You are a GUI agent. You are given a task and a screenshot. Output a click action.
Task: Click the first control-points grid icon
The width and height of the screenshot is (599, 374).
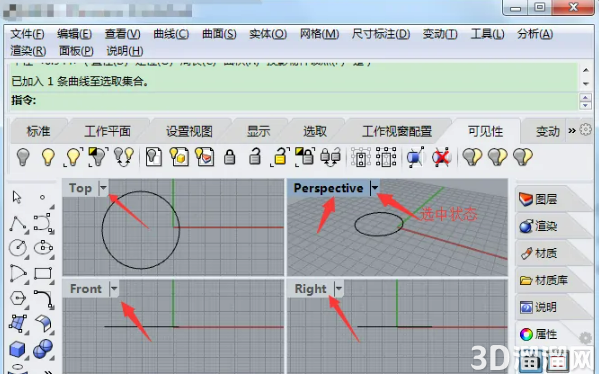(x=361, y=157)
